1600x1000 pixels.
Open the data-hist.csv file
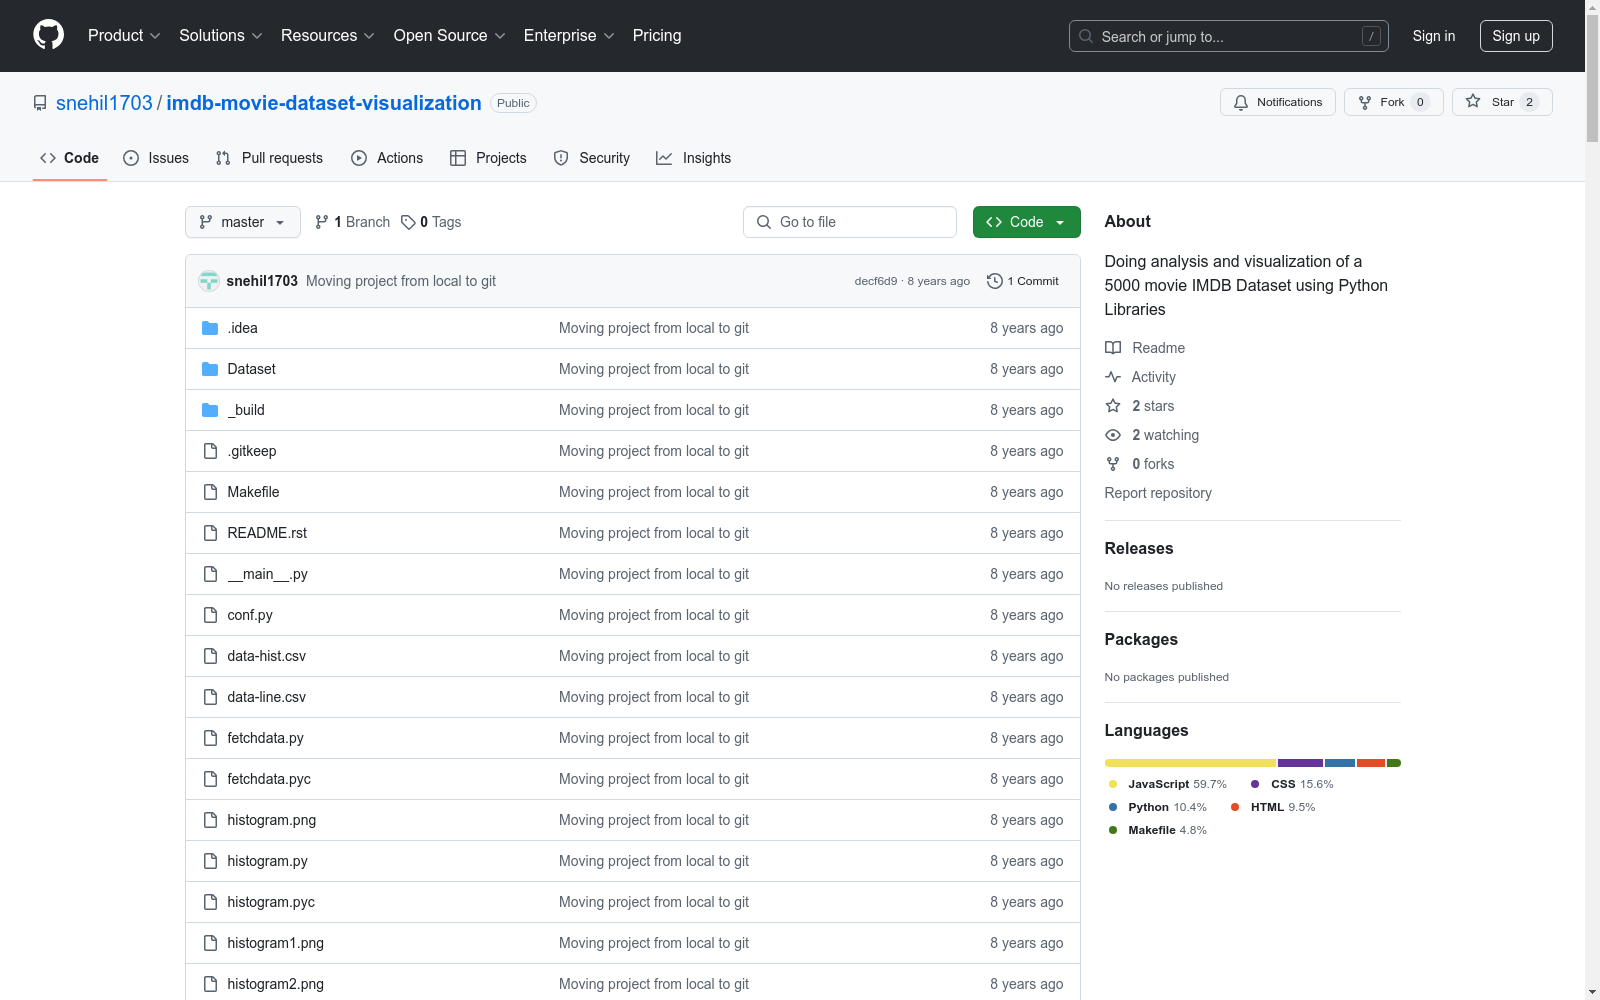pyautogui.click(x=267, y=656)
